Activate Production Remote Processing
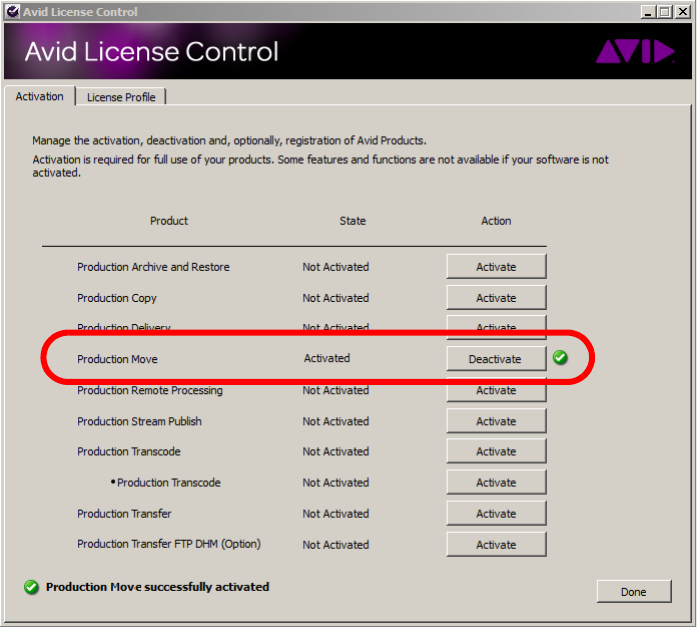 point(496,390)
